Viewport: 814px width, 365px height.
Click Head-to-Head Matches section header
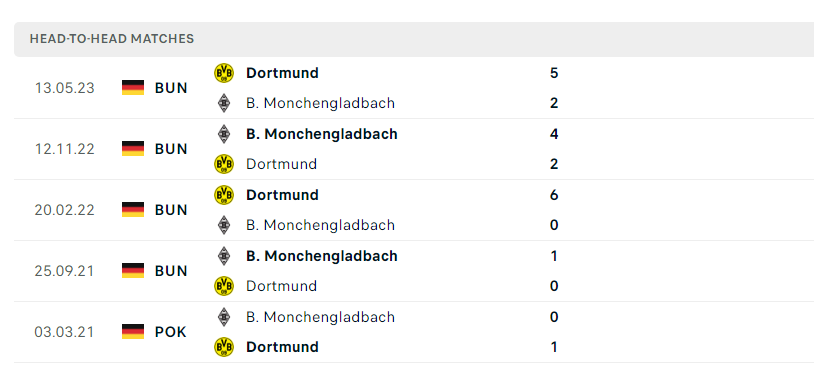[112, 39]
